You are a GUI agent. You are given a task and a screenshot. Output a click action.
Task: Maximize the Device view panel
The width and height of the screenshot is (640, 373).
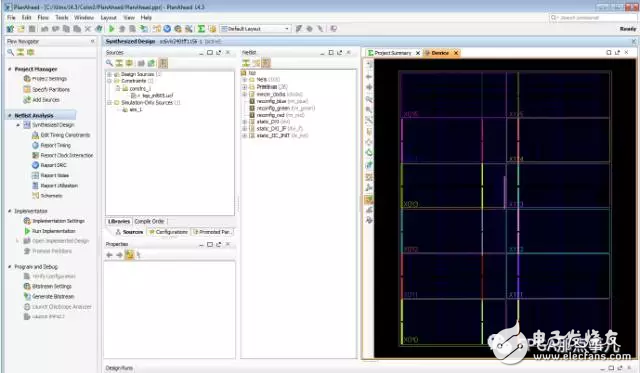click(x=609, y=53)
